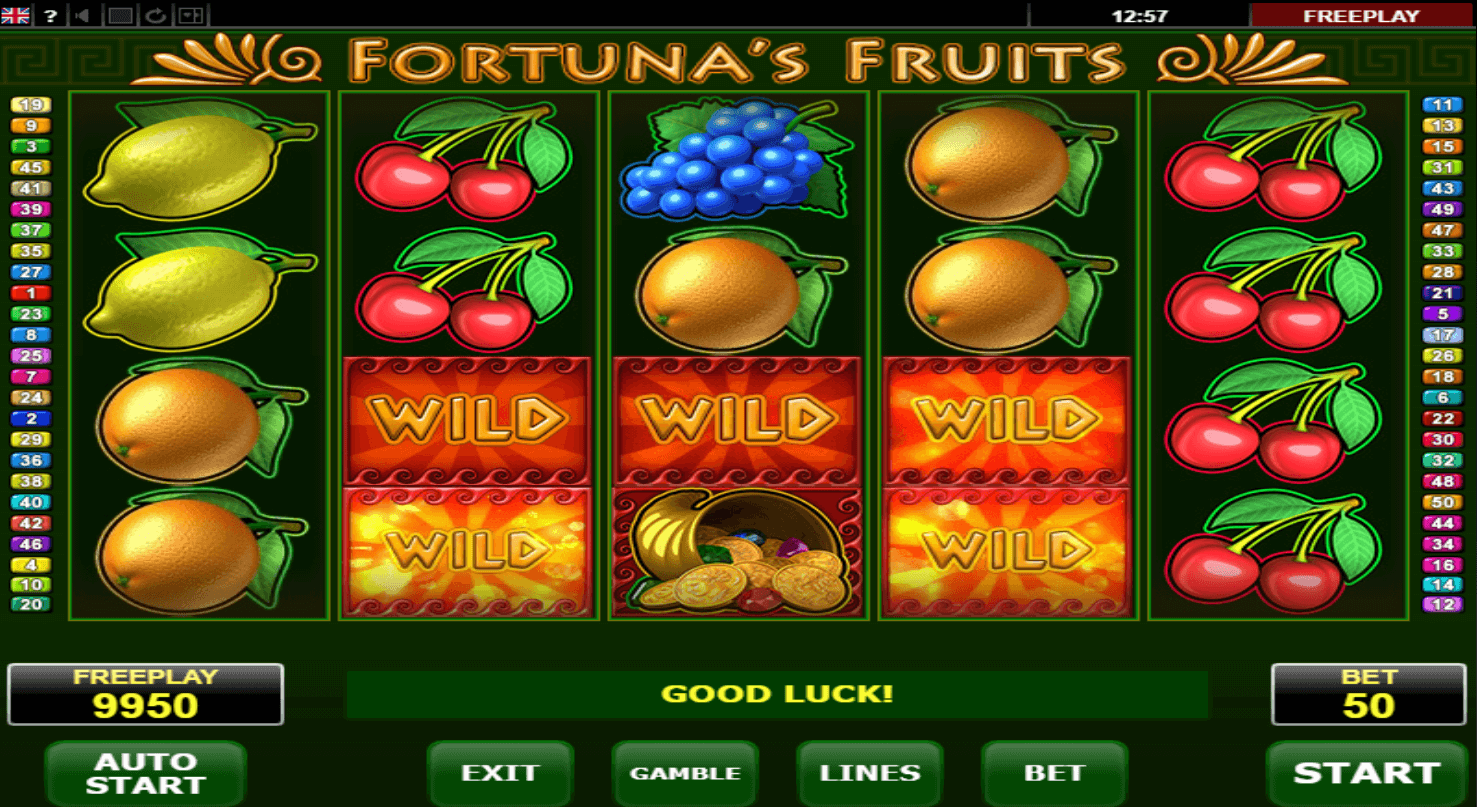Screen dimensions: 1477x807
Task: Select payline indicator number 12
Action: coord(1442,604)
